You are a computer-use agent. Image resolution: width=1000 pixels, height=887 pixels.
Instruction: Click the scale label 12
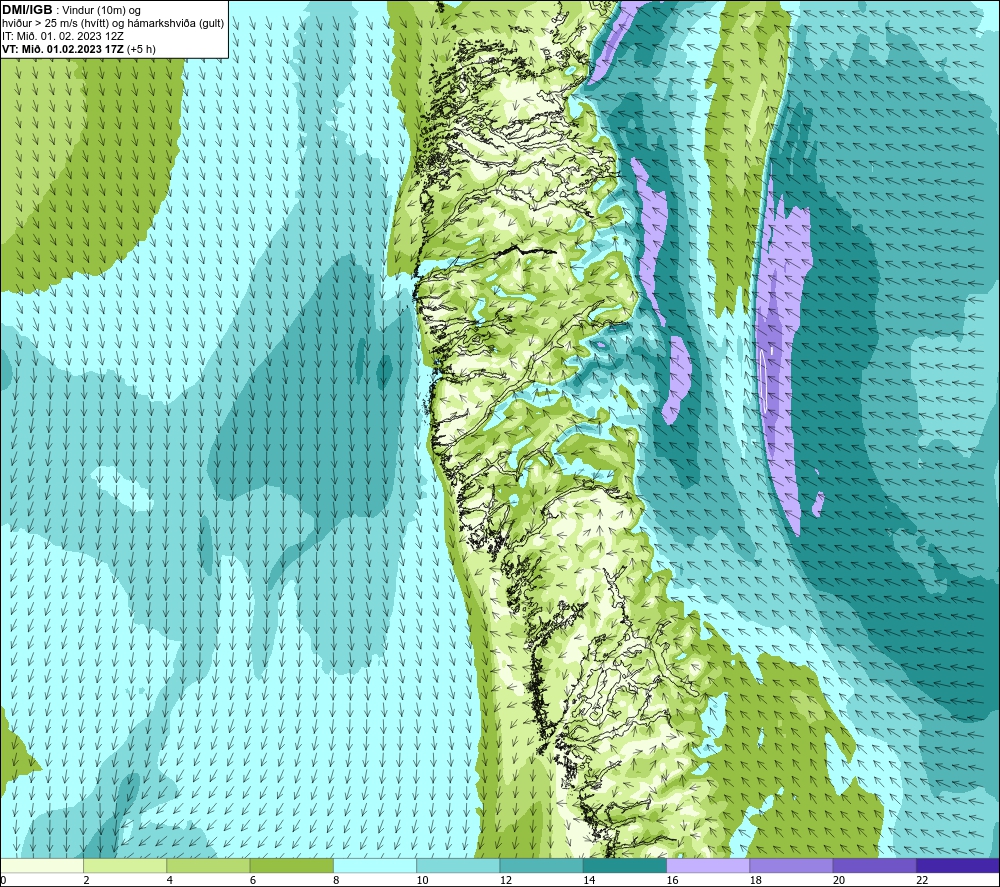[506, 880]
